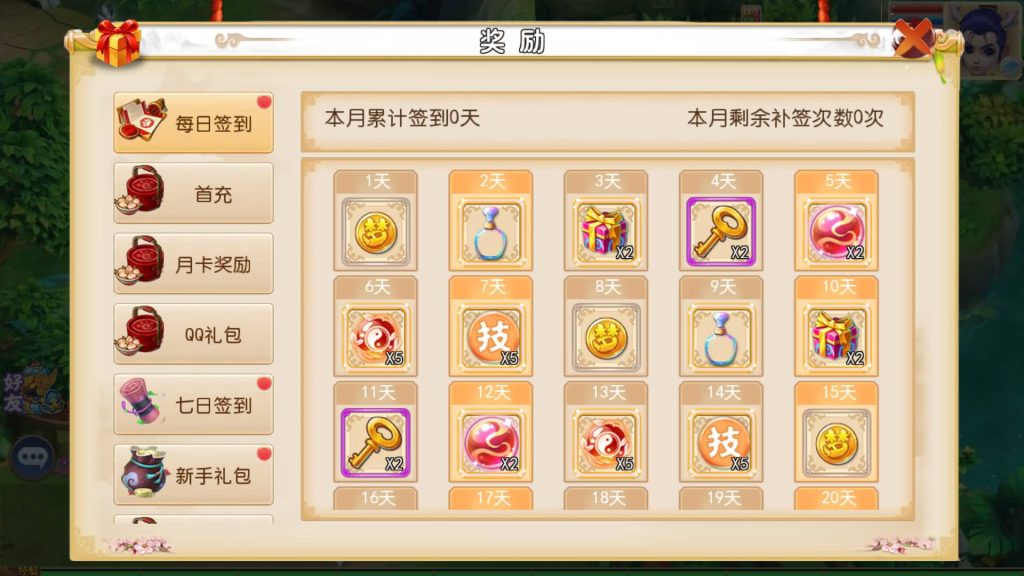Switch to the 首充 first recharge tab

point(193,193)
